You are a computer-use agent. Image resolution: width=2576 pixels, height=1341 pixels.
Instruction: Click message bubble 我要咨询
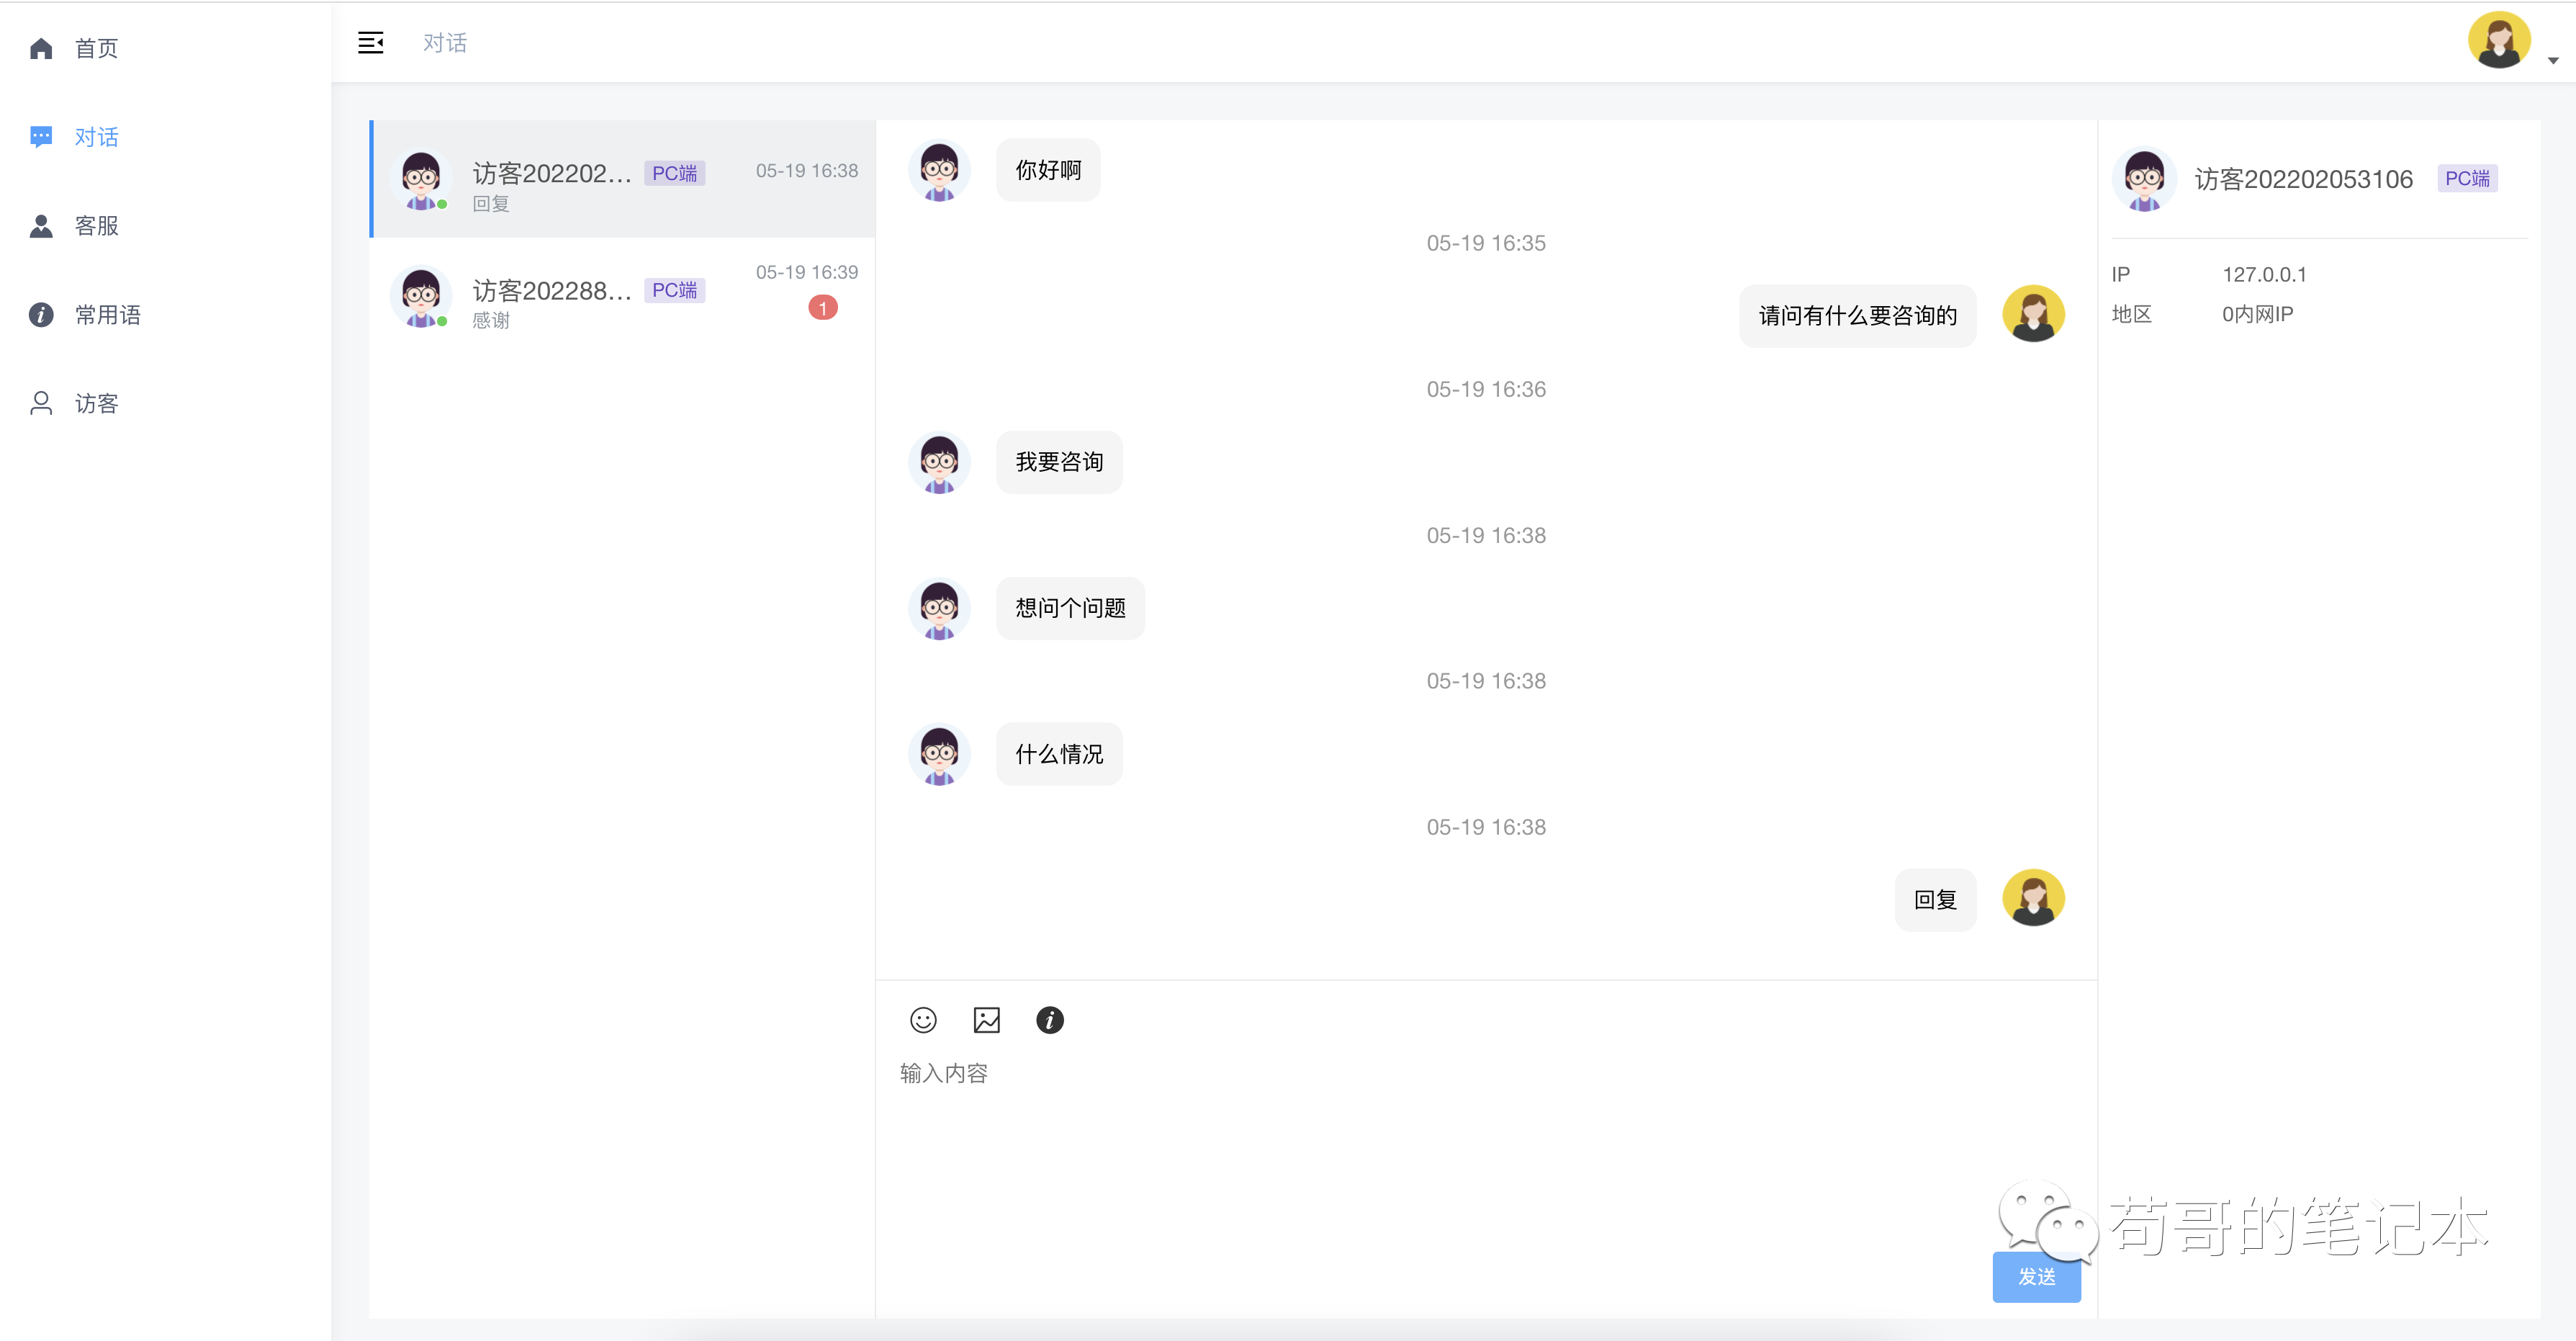[x=1059, y=462]
